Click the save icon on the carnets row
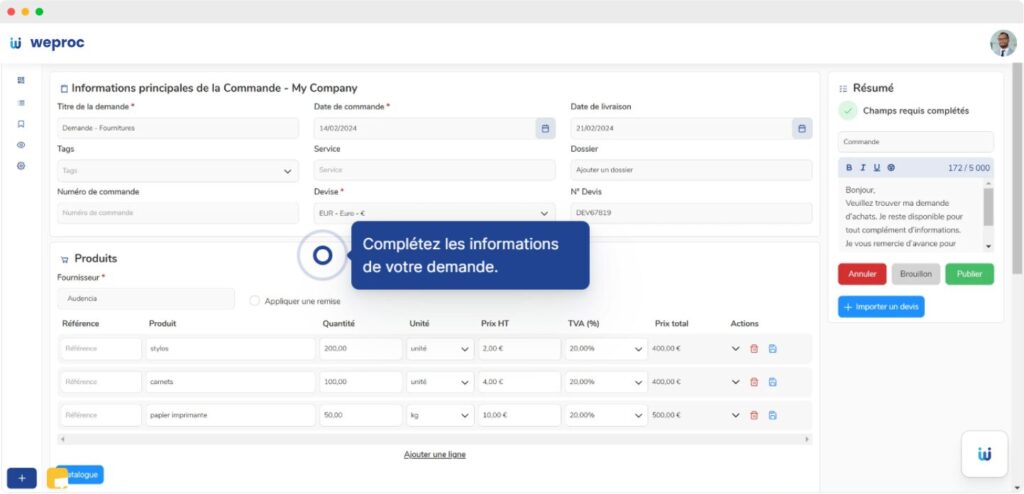This screenshot has height=494, width=1024. click(773, 382)
